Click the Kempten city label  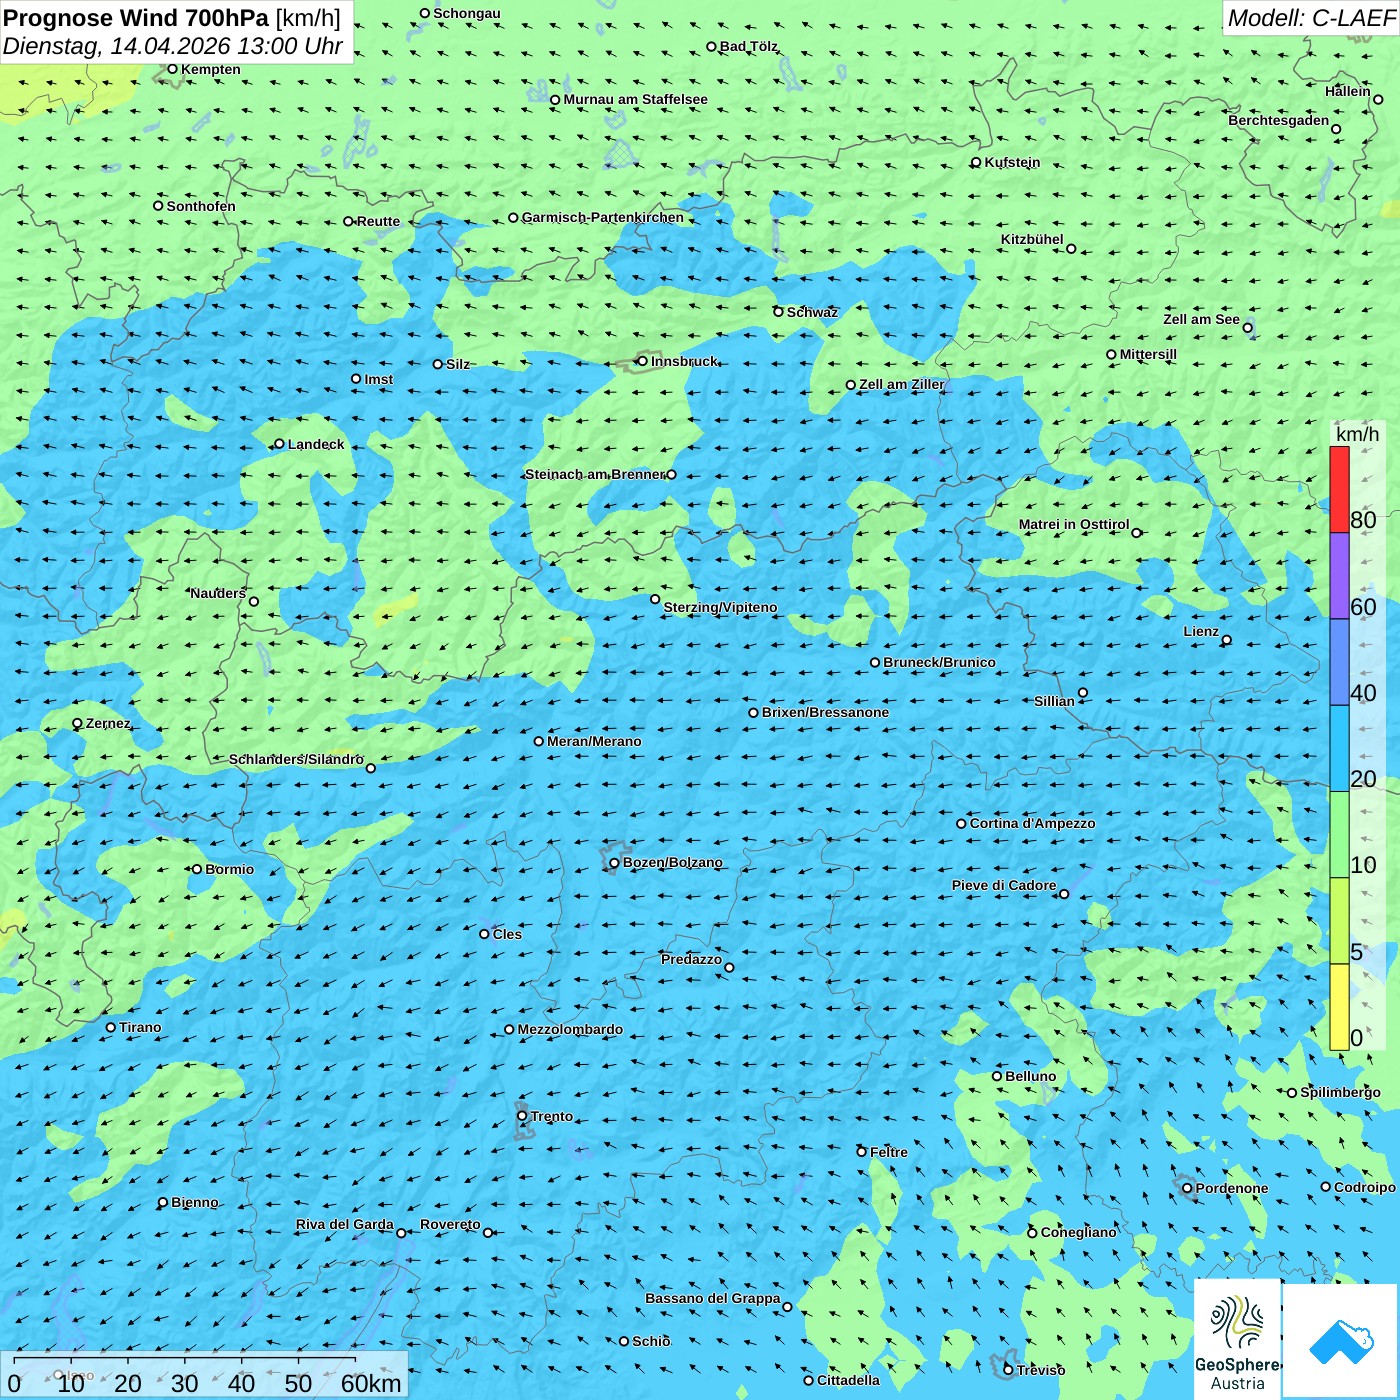click(211, 69)
